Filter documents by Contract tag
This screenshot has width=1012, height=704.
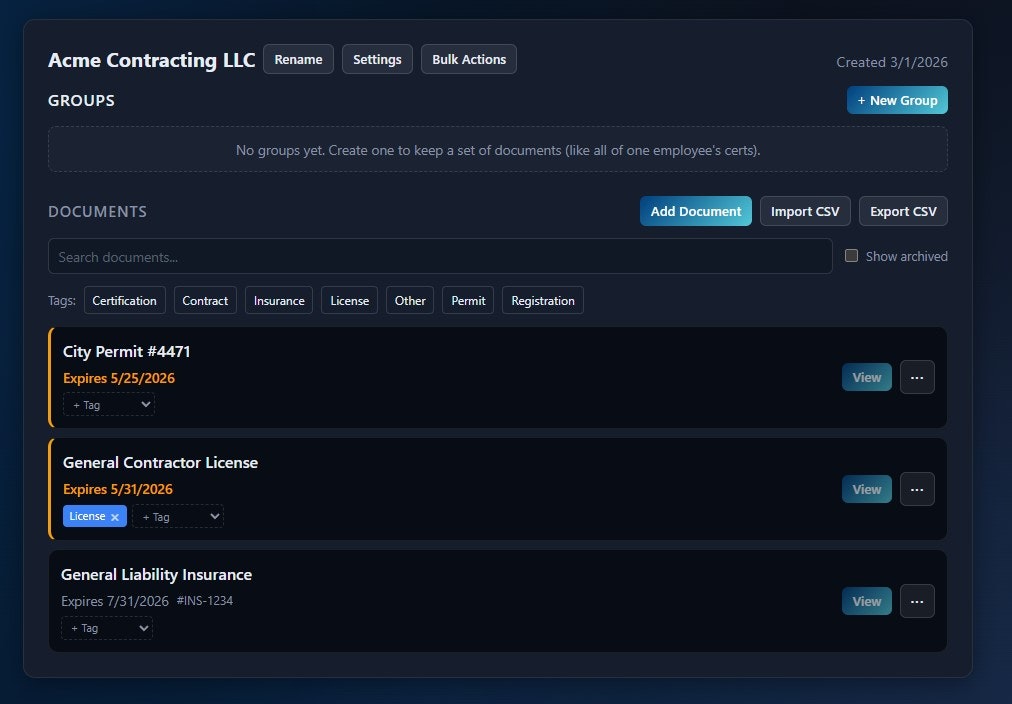205,301
